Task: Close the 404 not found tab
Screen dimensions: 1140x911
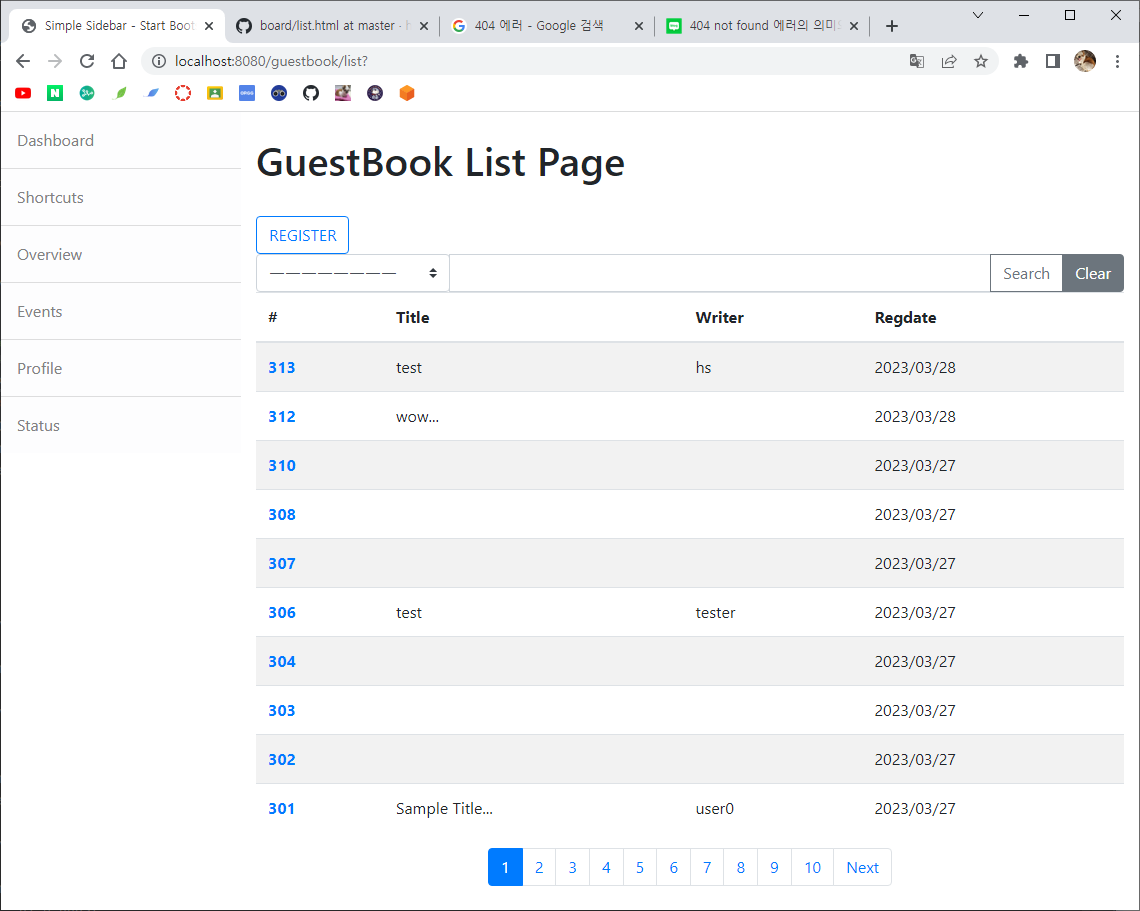Action: [x=854, y=26]
